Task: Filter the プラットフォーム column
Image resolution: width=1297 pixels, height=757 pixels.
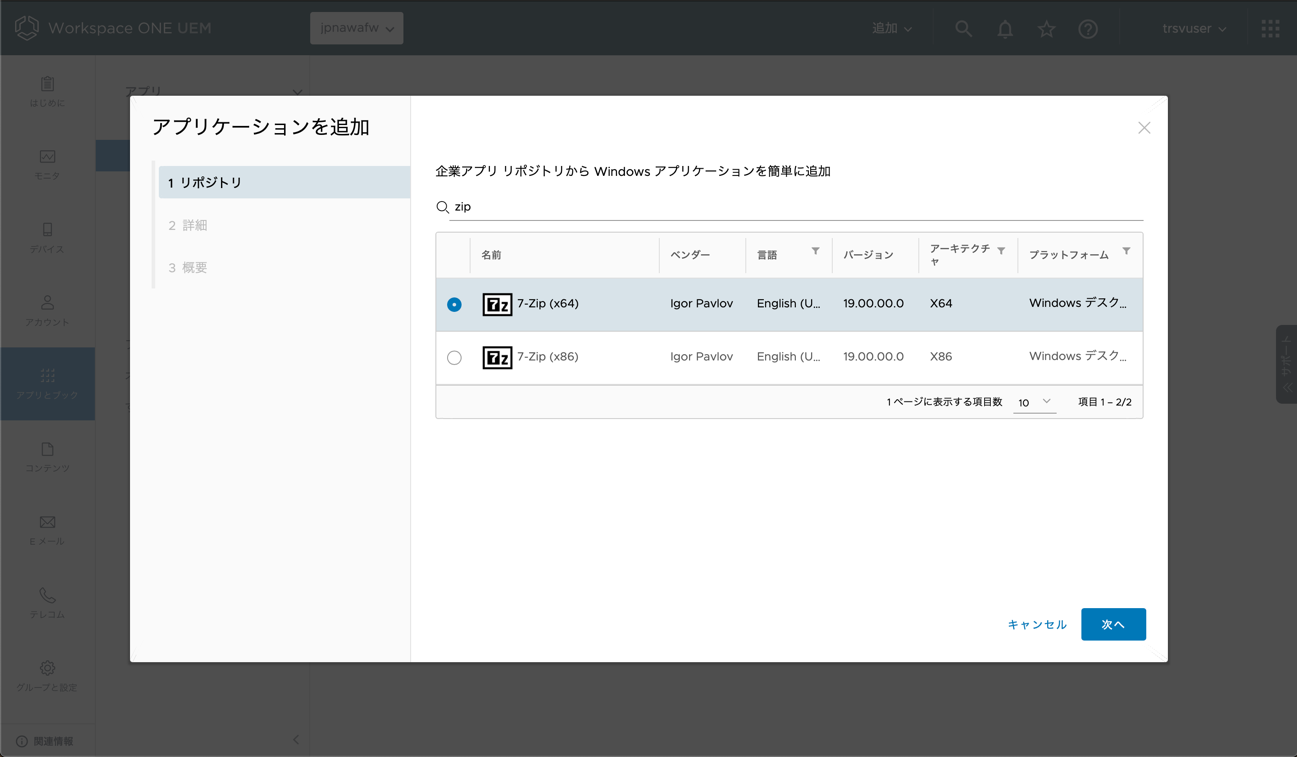Action: tap(1126, 251)
